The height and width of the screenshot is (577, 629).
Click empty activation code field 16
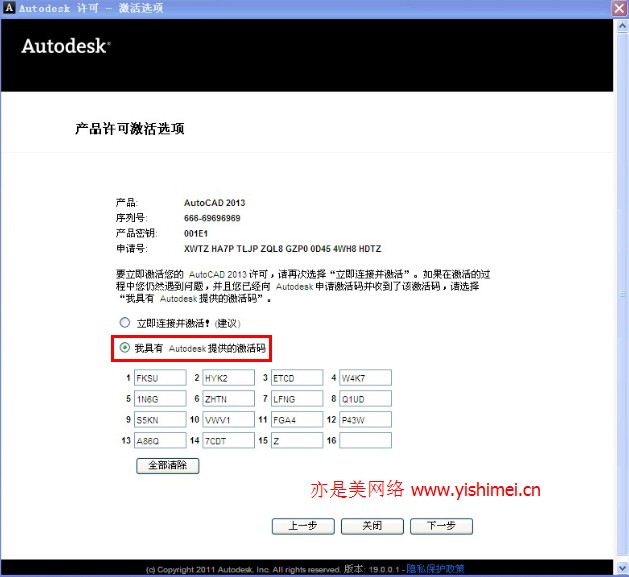point(365,441)
